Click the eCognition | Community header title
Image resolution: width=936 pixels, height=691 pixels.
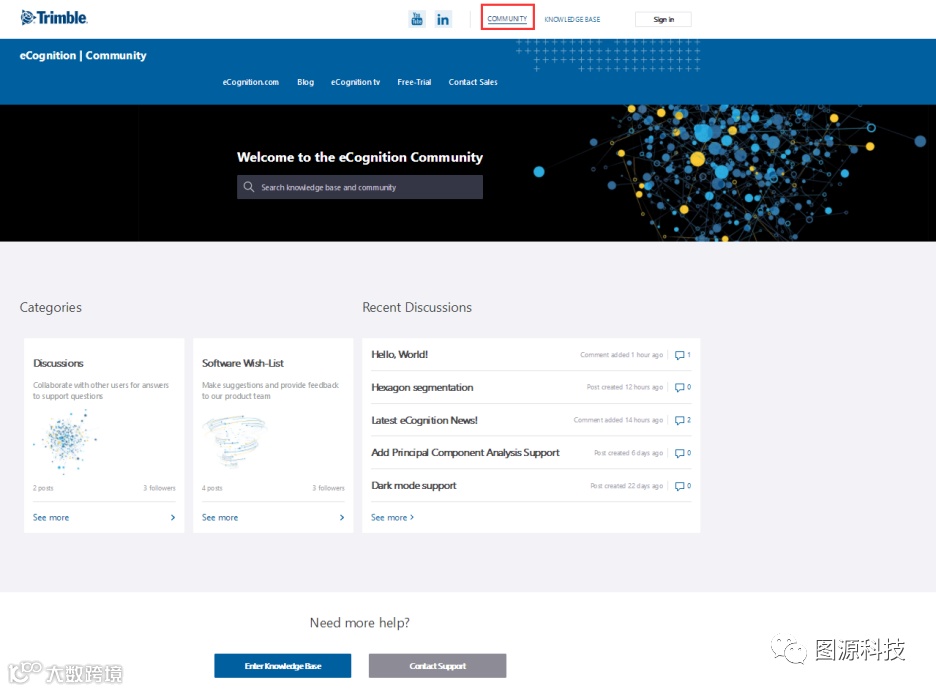pyautogui.click(x=83, y=55)
